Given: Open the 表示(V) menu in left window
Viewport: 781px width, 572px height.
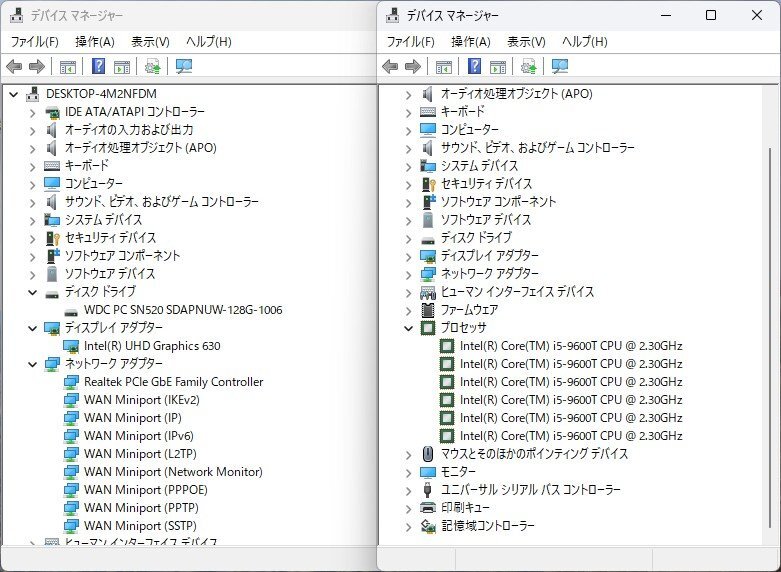Looking at the screenshot, I should 150,42.
